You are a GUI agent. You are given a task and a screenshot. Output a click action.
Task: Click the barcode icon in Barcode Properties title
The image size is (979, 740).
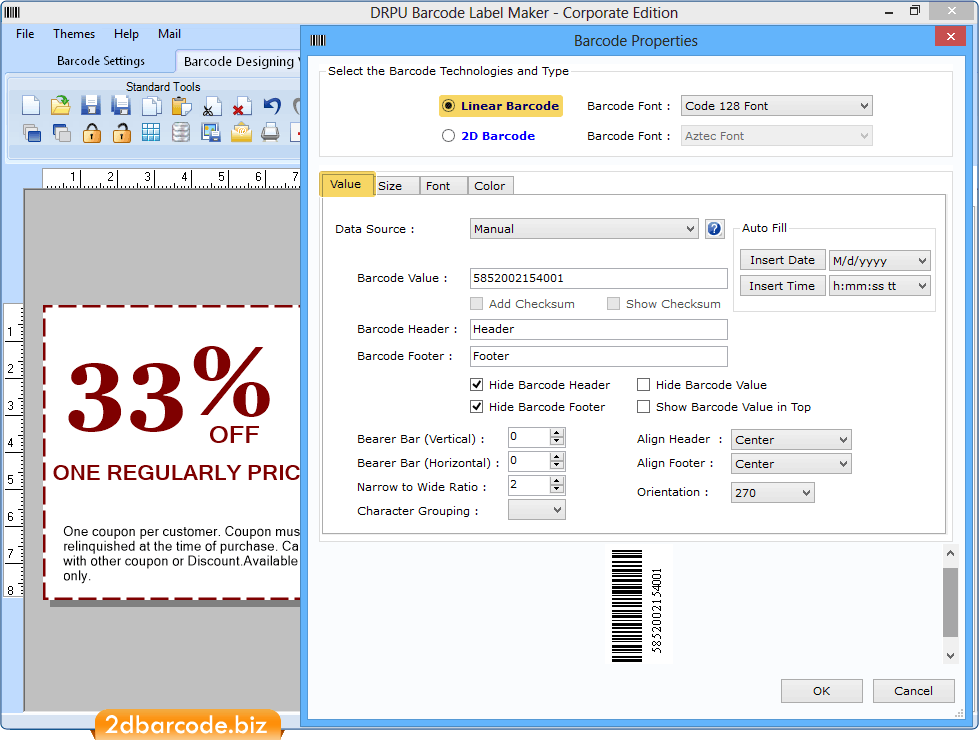pyautogui.click(x=318, y=41)
